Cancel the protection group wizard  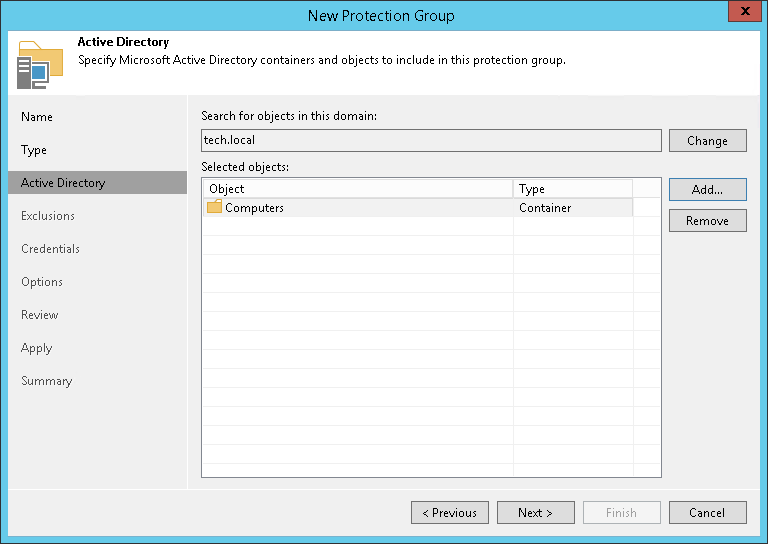coord(707,513)
